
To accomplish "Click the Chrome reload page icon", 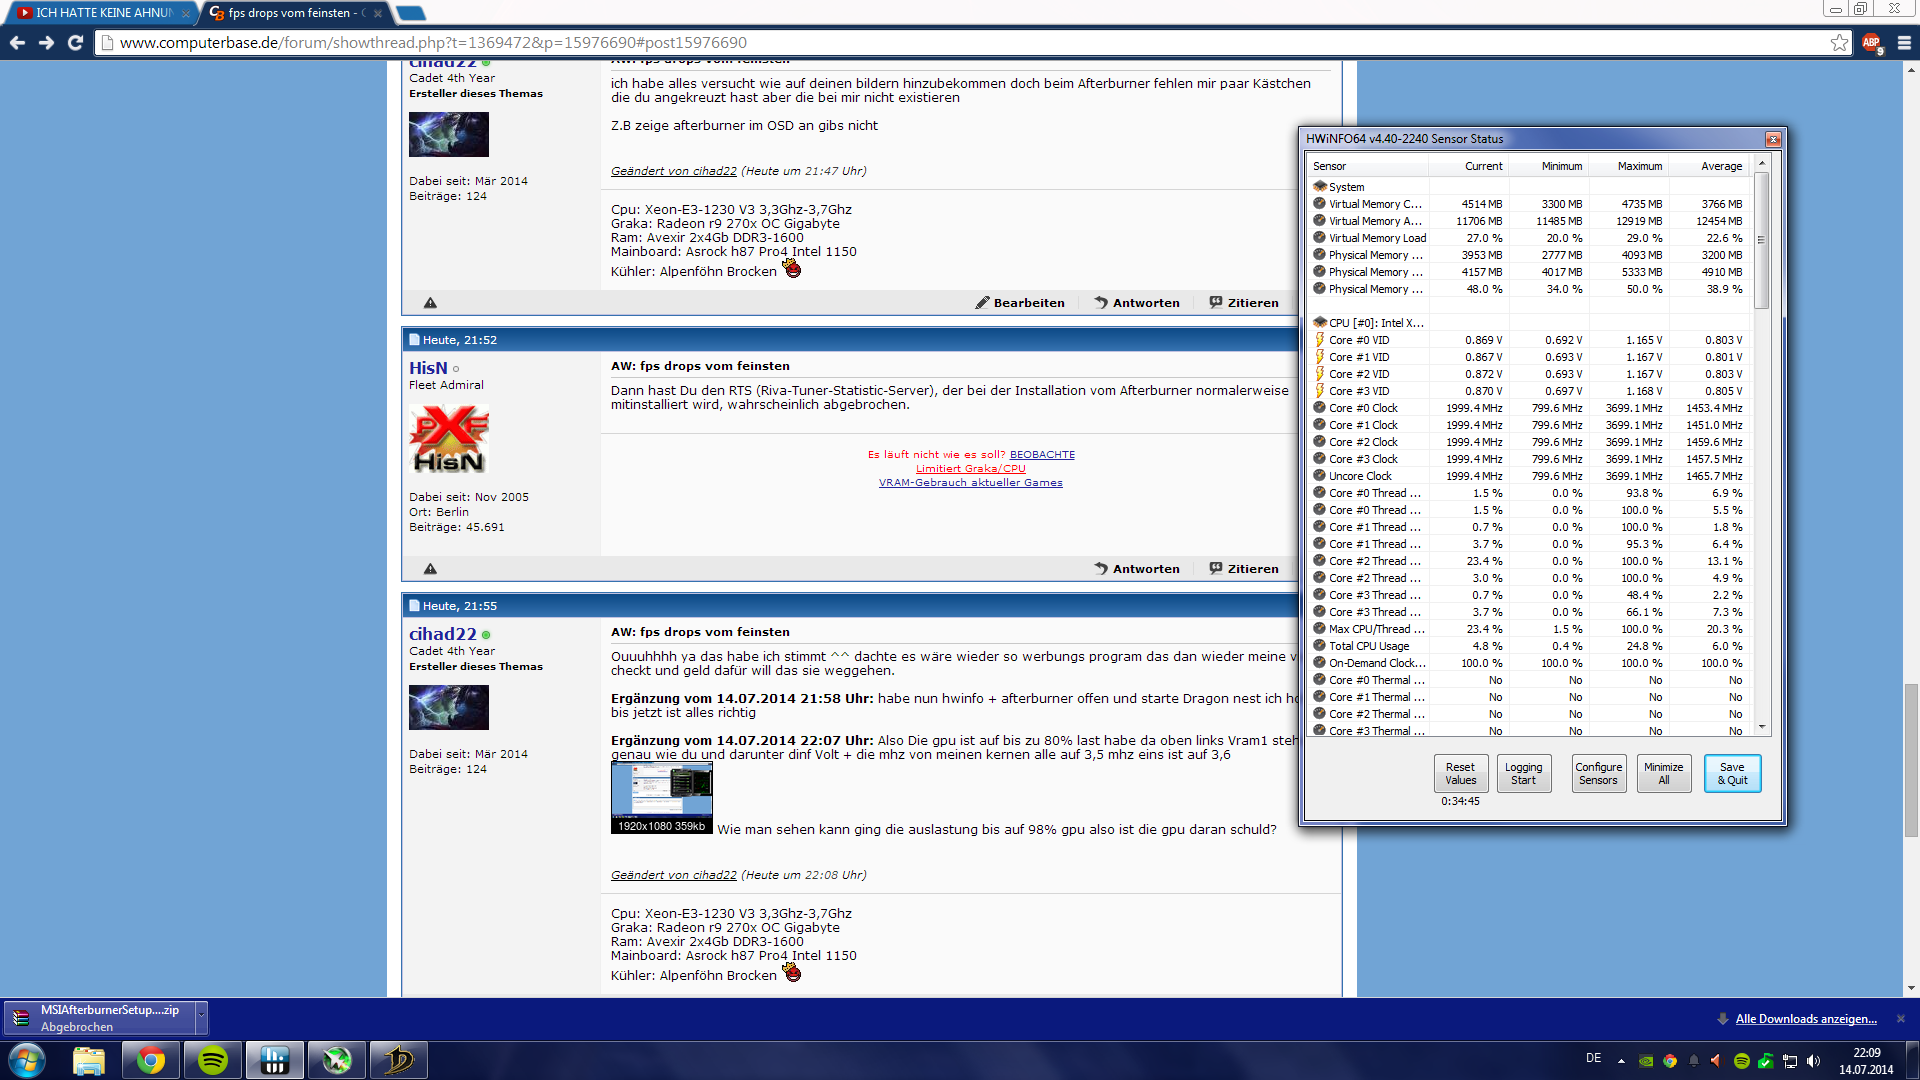I will [x=75, y=43].
